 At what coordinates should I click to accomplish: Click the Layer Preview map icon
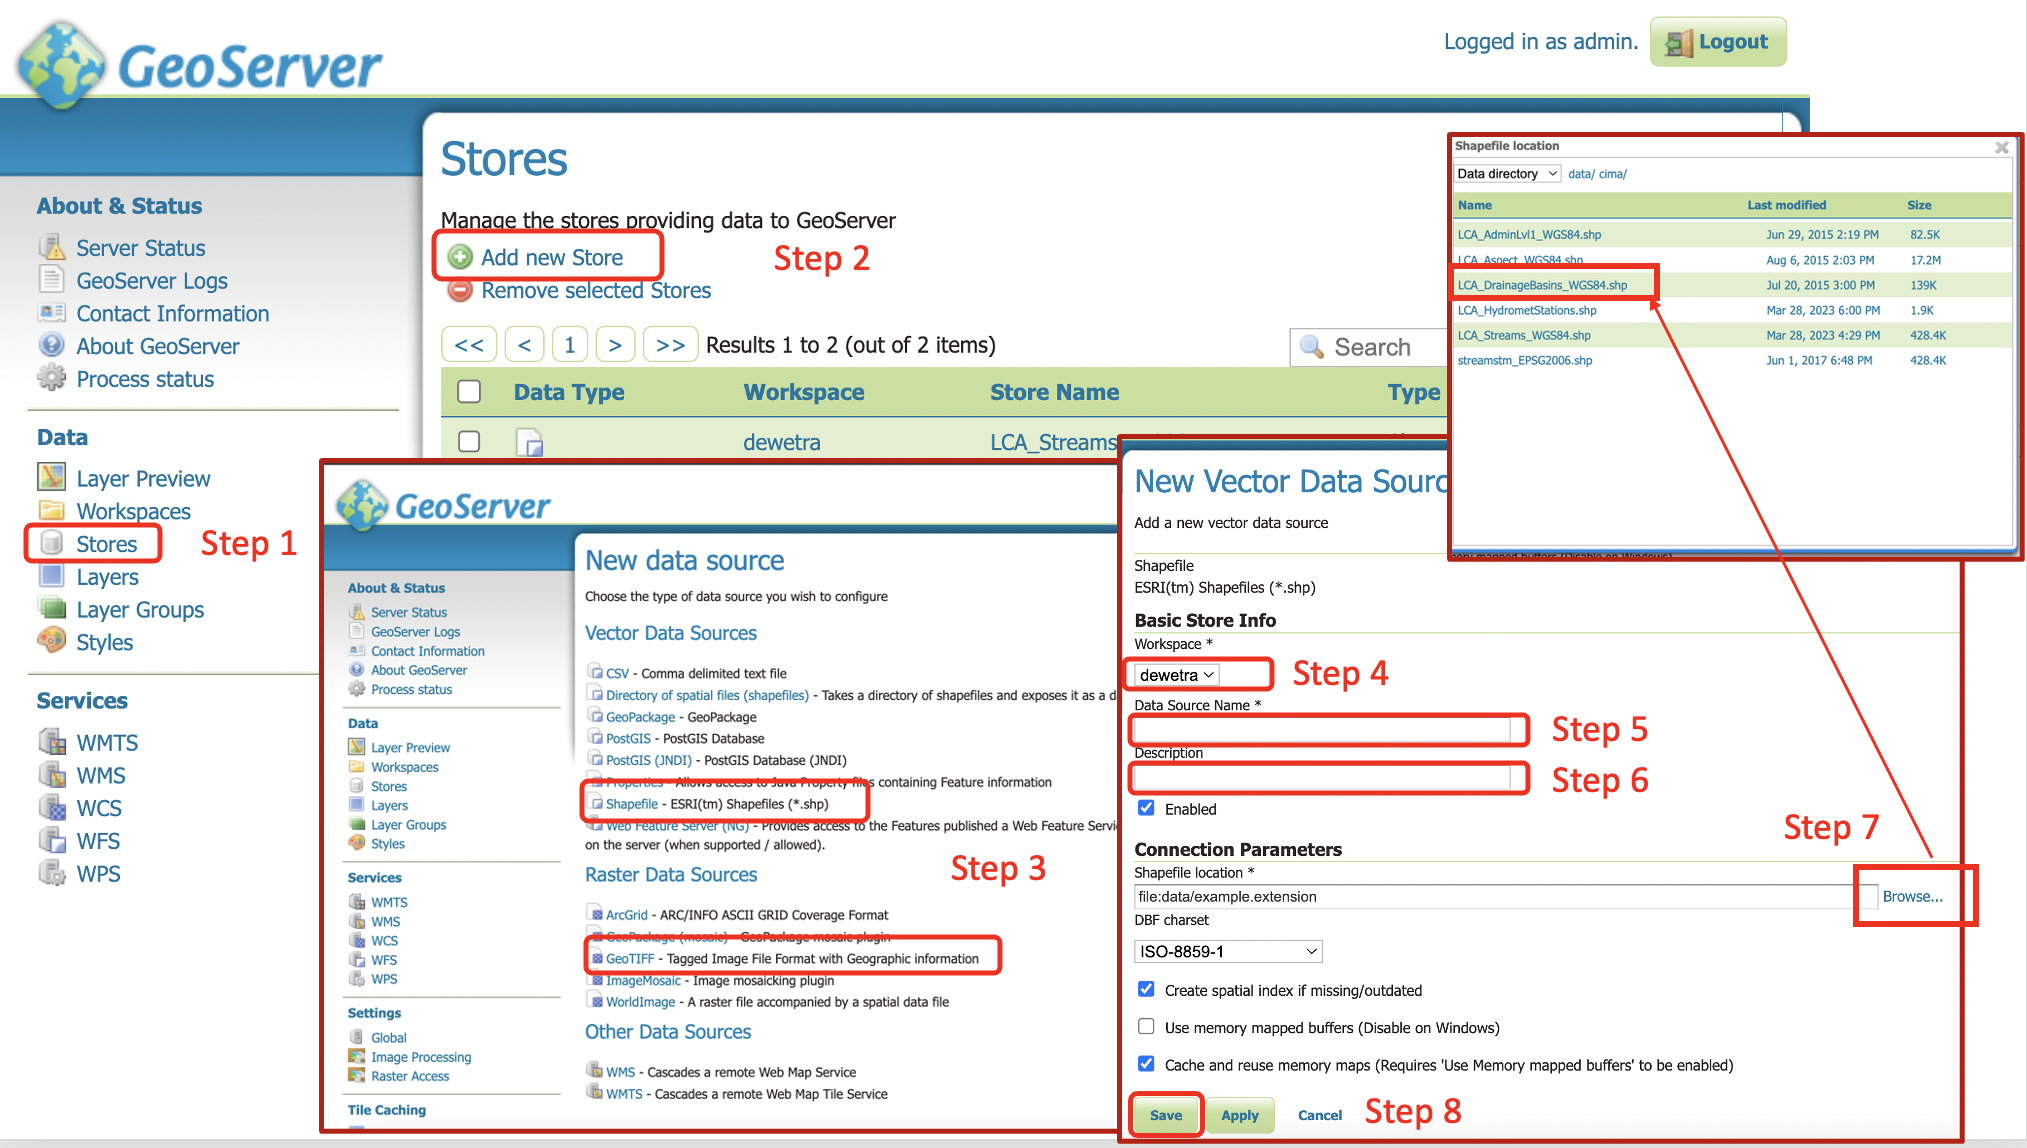point(51,477)
